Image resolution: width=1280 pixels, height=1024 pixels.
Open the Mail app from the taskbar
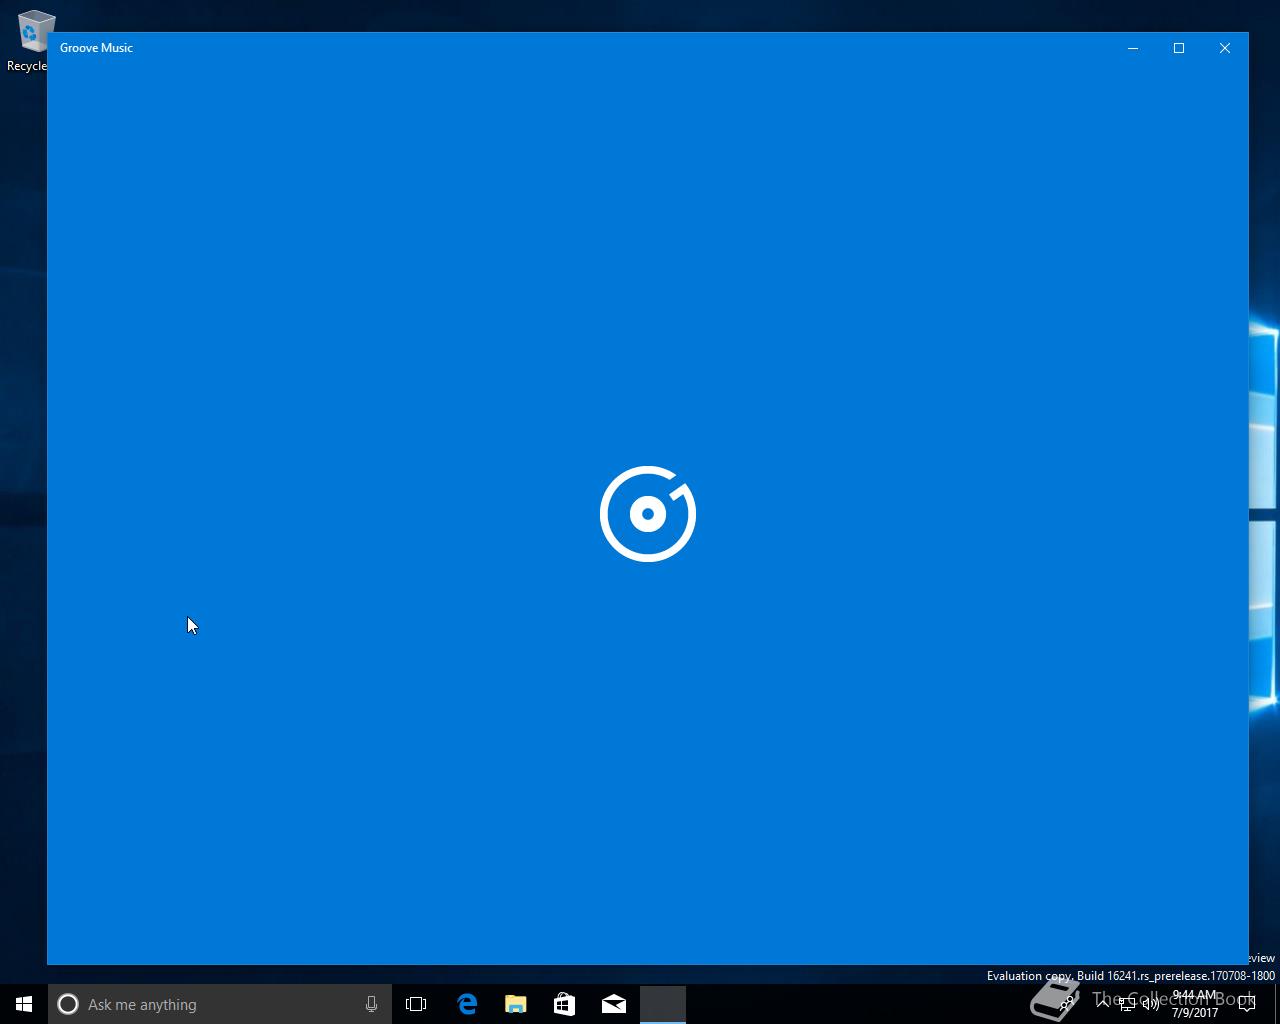[614, 1004]
